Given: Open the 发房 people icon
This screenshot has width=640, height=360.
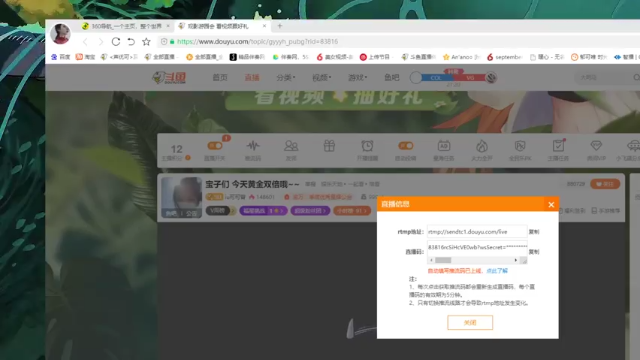Looking at the screenshot, I should tap(291, 146).
